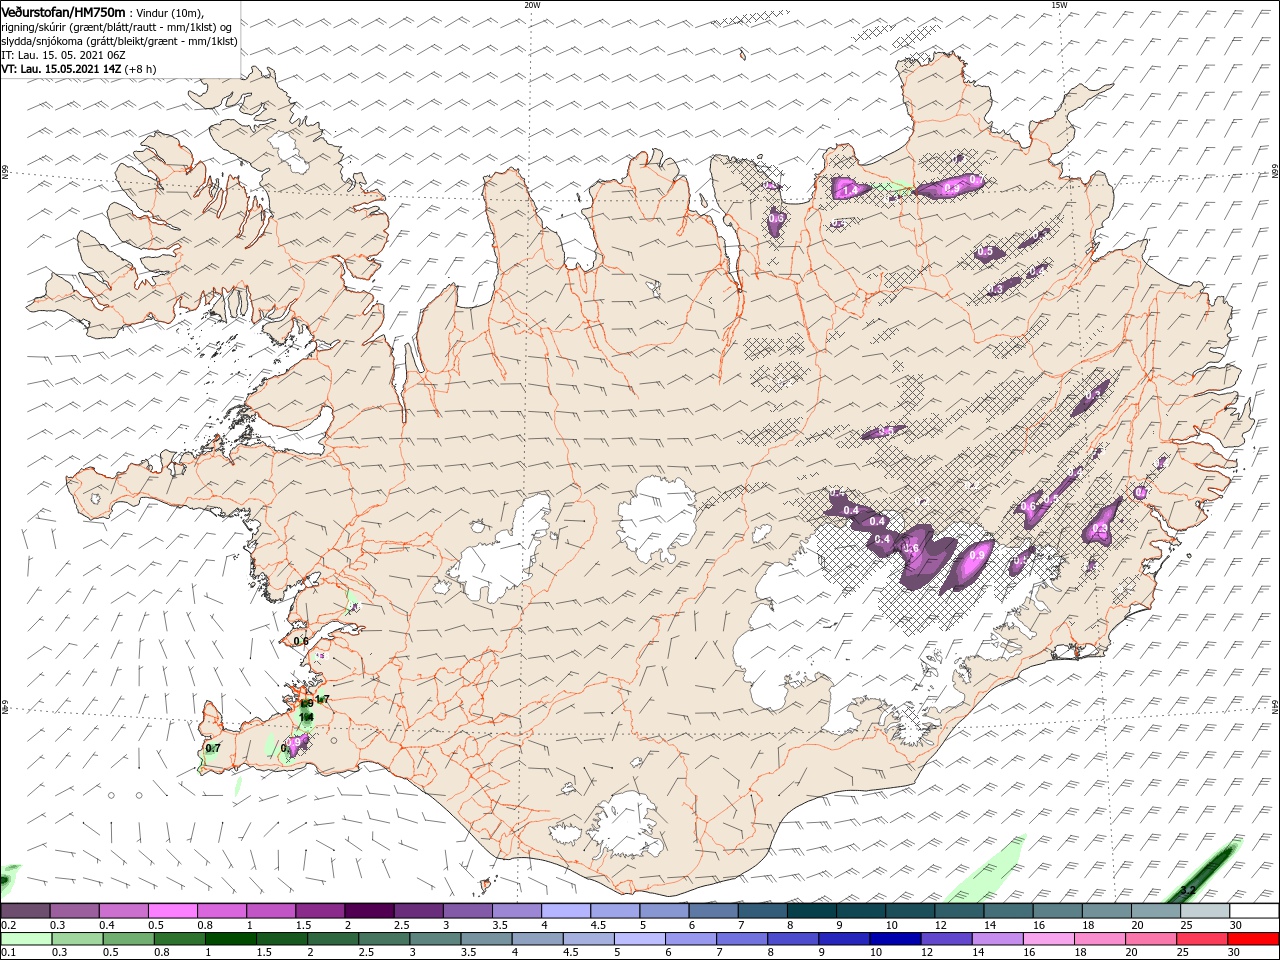
Task: Click the 'Vindur (10m)' description text
Action: (x=169, y=12)
